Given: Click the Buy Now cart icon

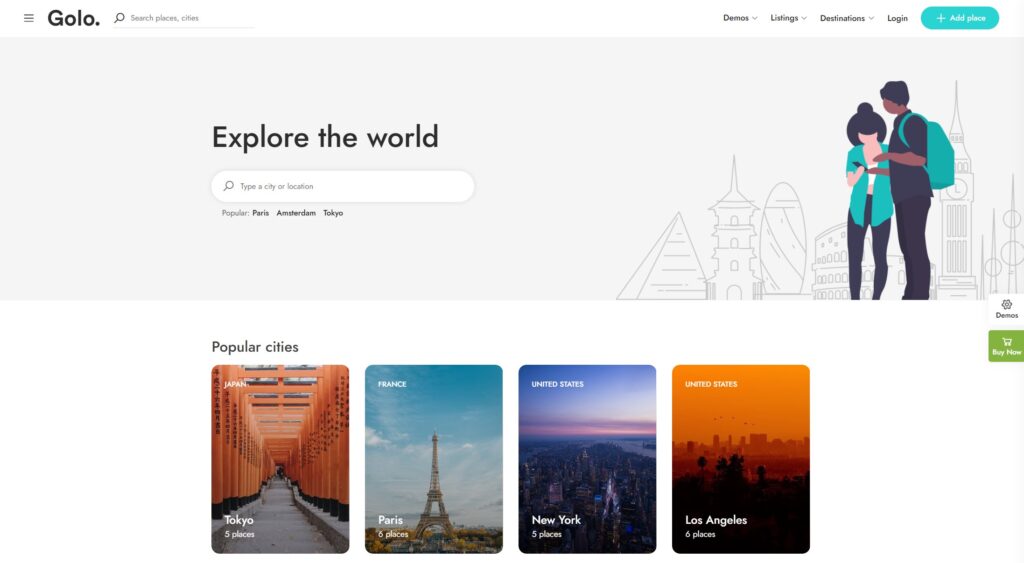Looking at the screenshot, I should coord(1006,341).
